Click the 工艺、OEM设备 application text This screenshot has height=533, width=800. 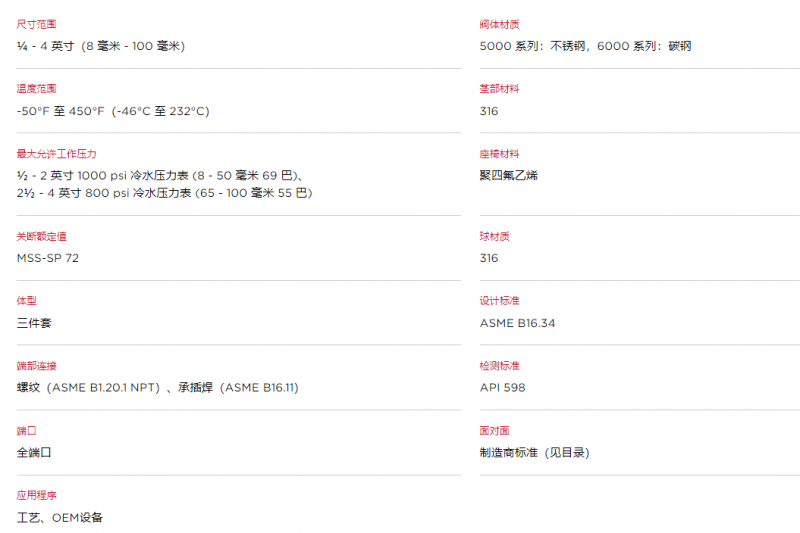click(60, 518)
